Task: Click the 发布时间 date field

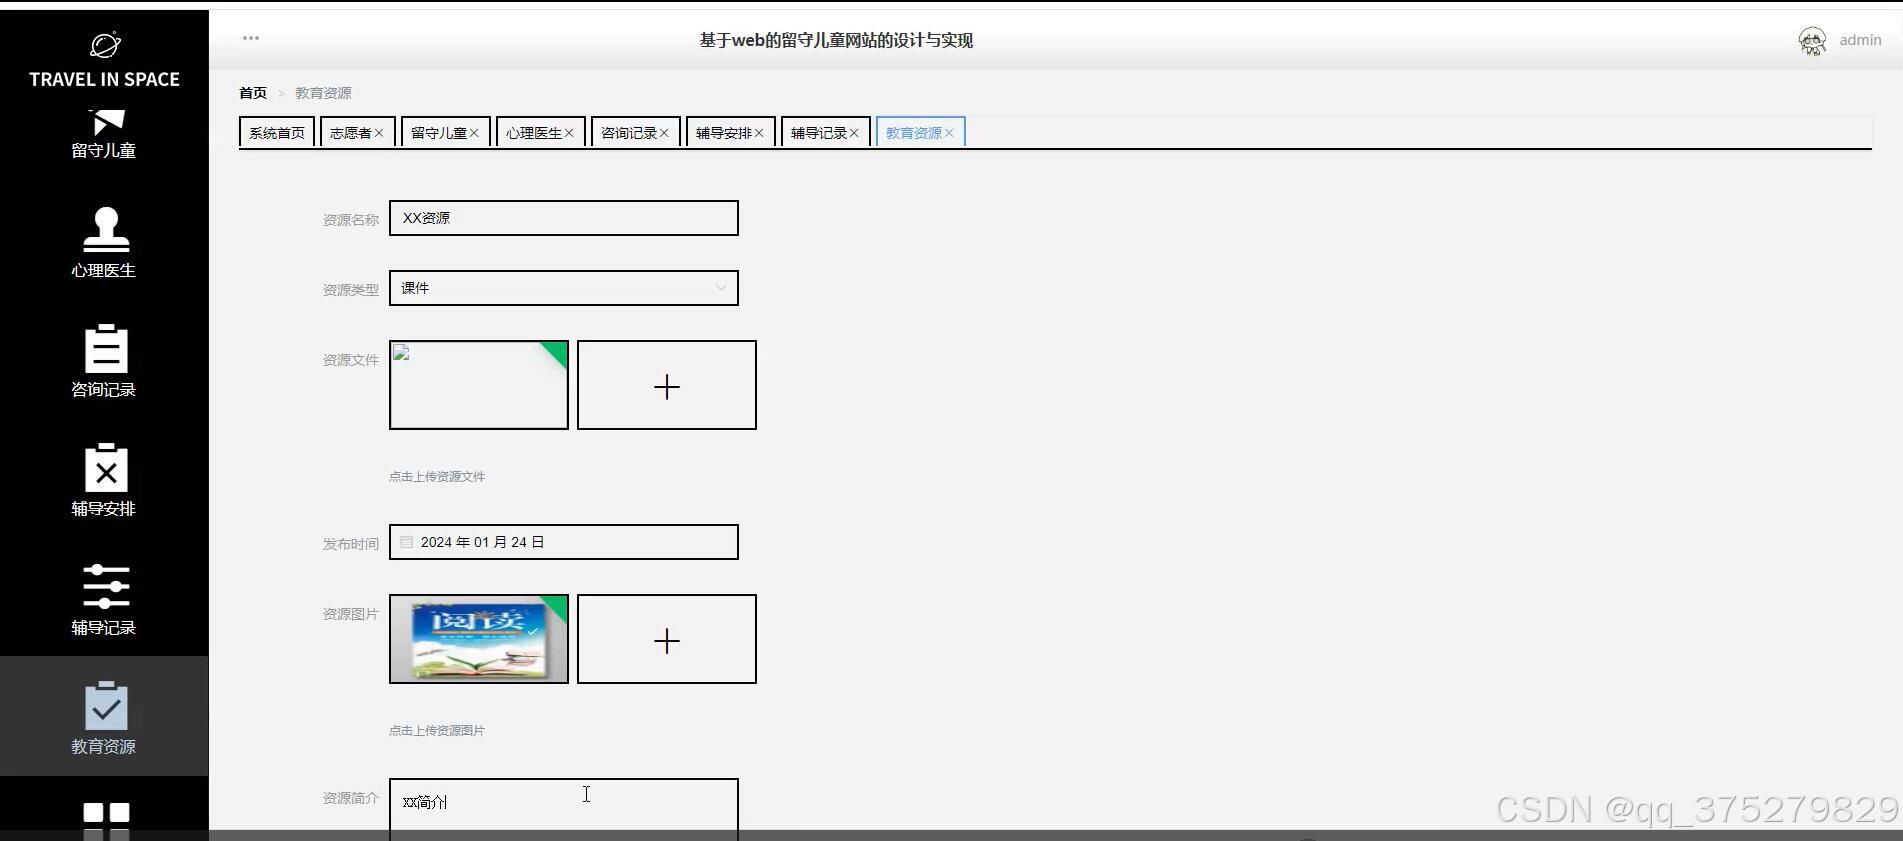Action: tap(564, 542)
